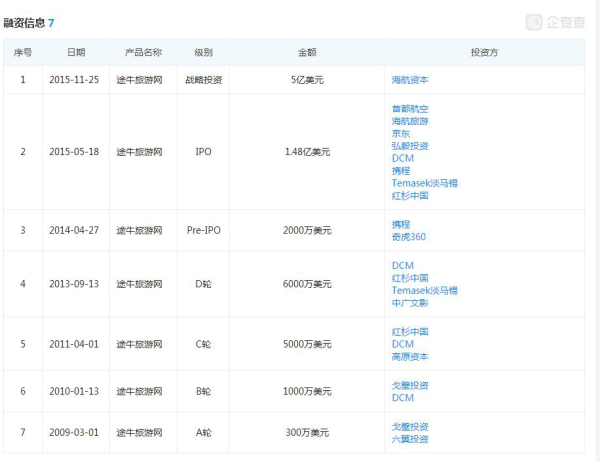Viewport: 600px width, 462px height.
Task: Click DCM link in B轮 row
Action: [x=403, y=398]
